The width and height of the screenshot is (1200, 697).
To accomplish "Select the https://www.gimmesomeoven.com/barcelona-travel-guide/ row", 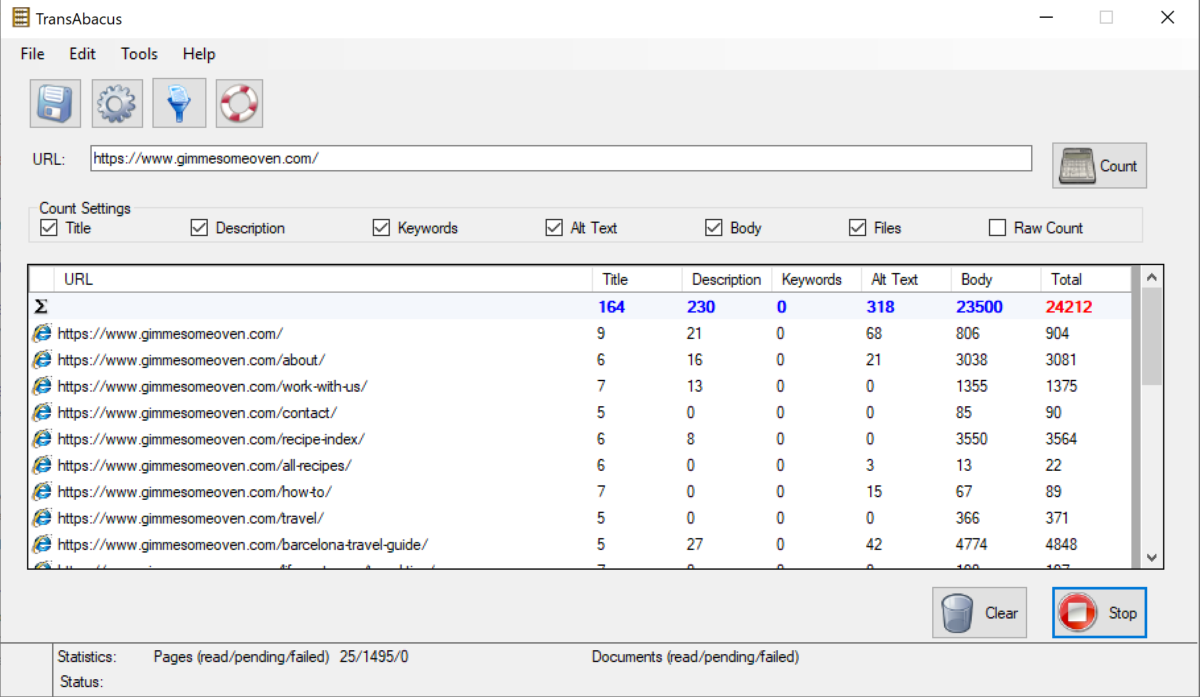I will [x=581, y=545].
